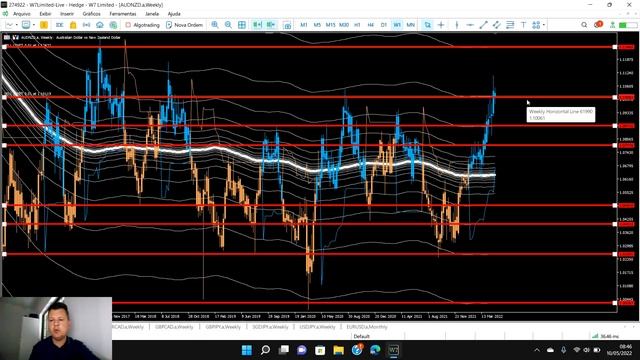Viewport: 640px width, 360px height.
Task: Open the Ajuda menu
Action: click(x=174, y=14)
